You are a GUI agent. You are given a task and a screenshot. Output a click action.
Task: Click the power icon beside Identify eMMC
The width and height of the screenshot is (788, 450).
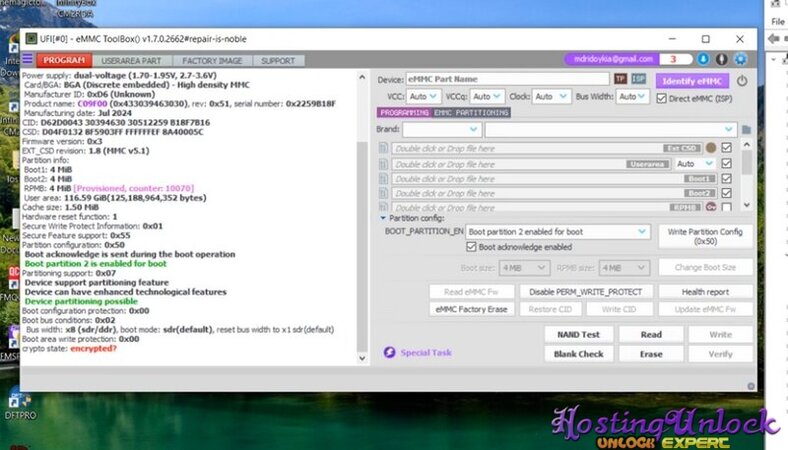point(742,80)
